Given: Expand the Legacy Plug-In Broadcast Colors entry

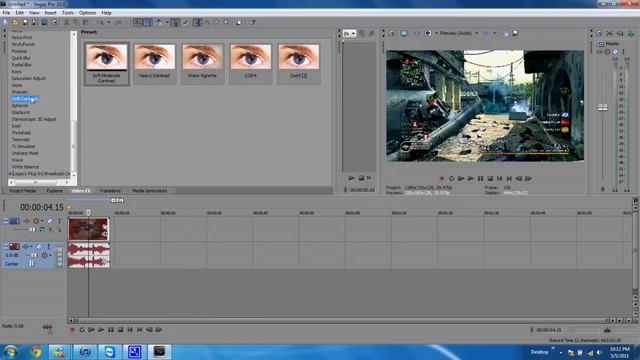Looking at the screenshot, I should (x=10, y=174).
